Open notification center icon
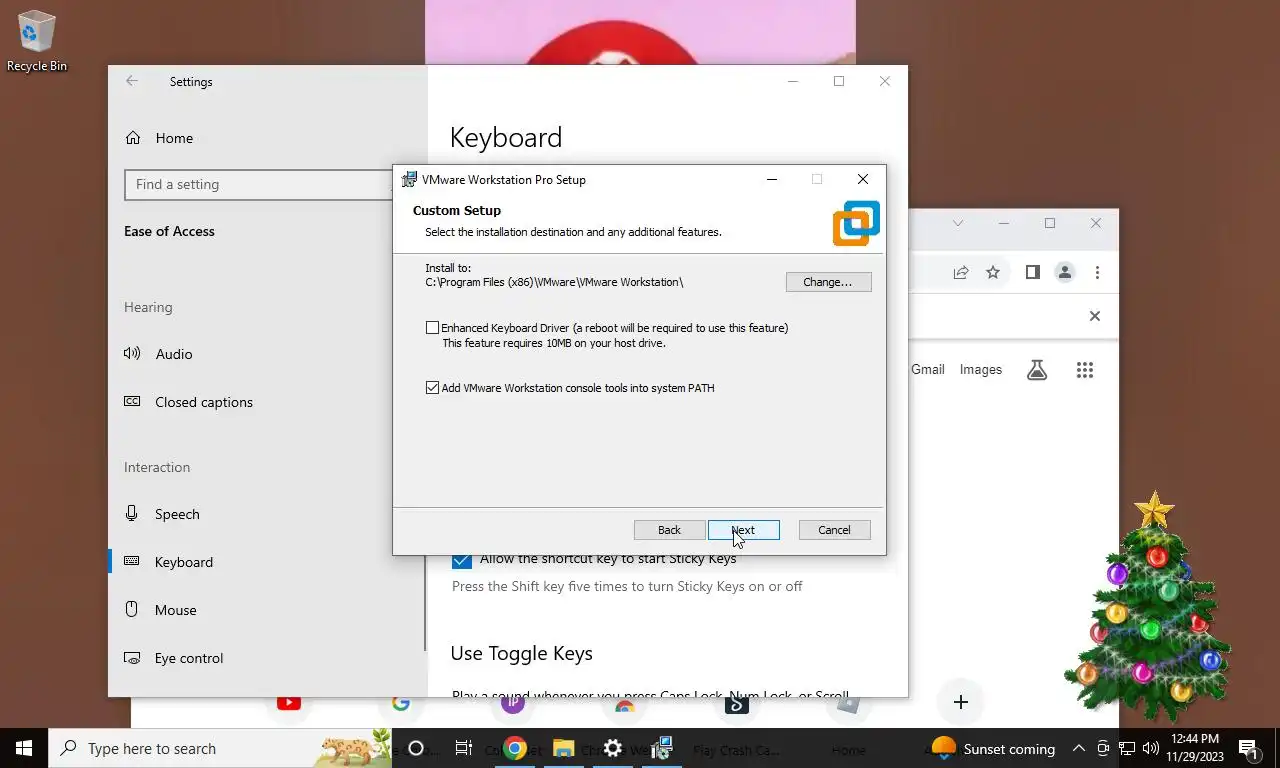The height and width of the screenshot is (768, 1280). [1249, 748]
